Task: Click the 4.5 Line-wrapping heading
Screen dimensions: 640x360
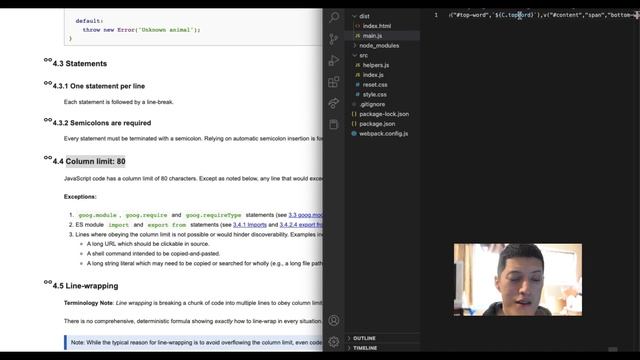Action: click(x=85, y=286)
